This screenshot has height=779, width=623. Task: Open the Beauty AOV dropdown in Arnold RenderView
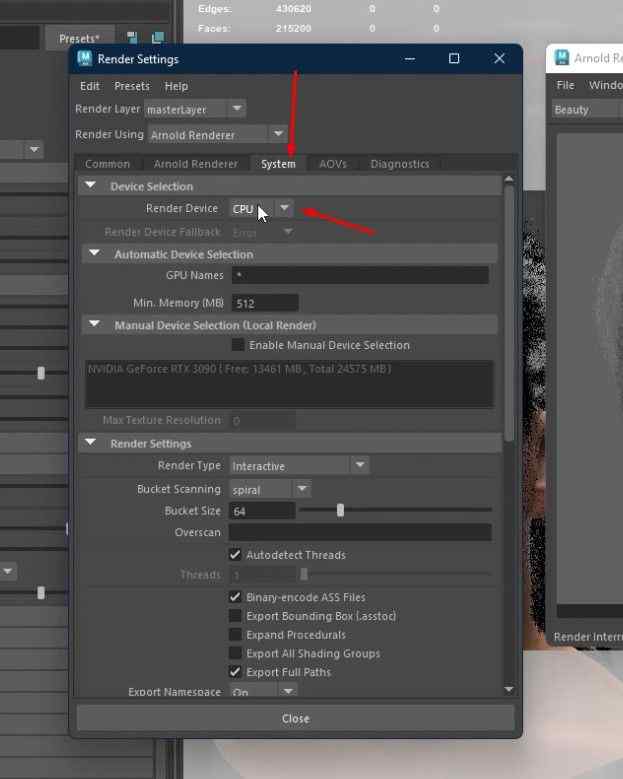click(587, 109)
